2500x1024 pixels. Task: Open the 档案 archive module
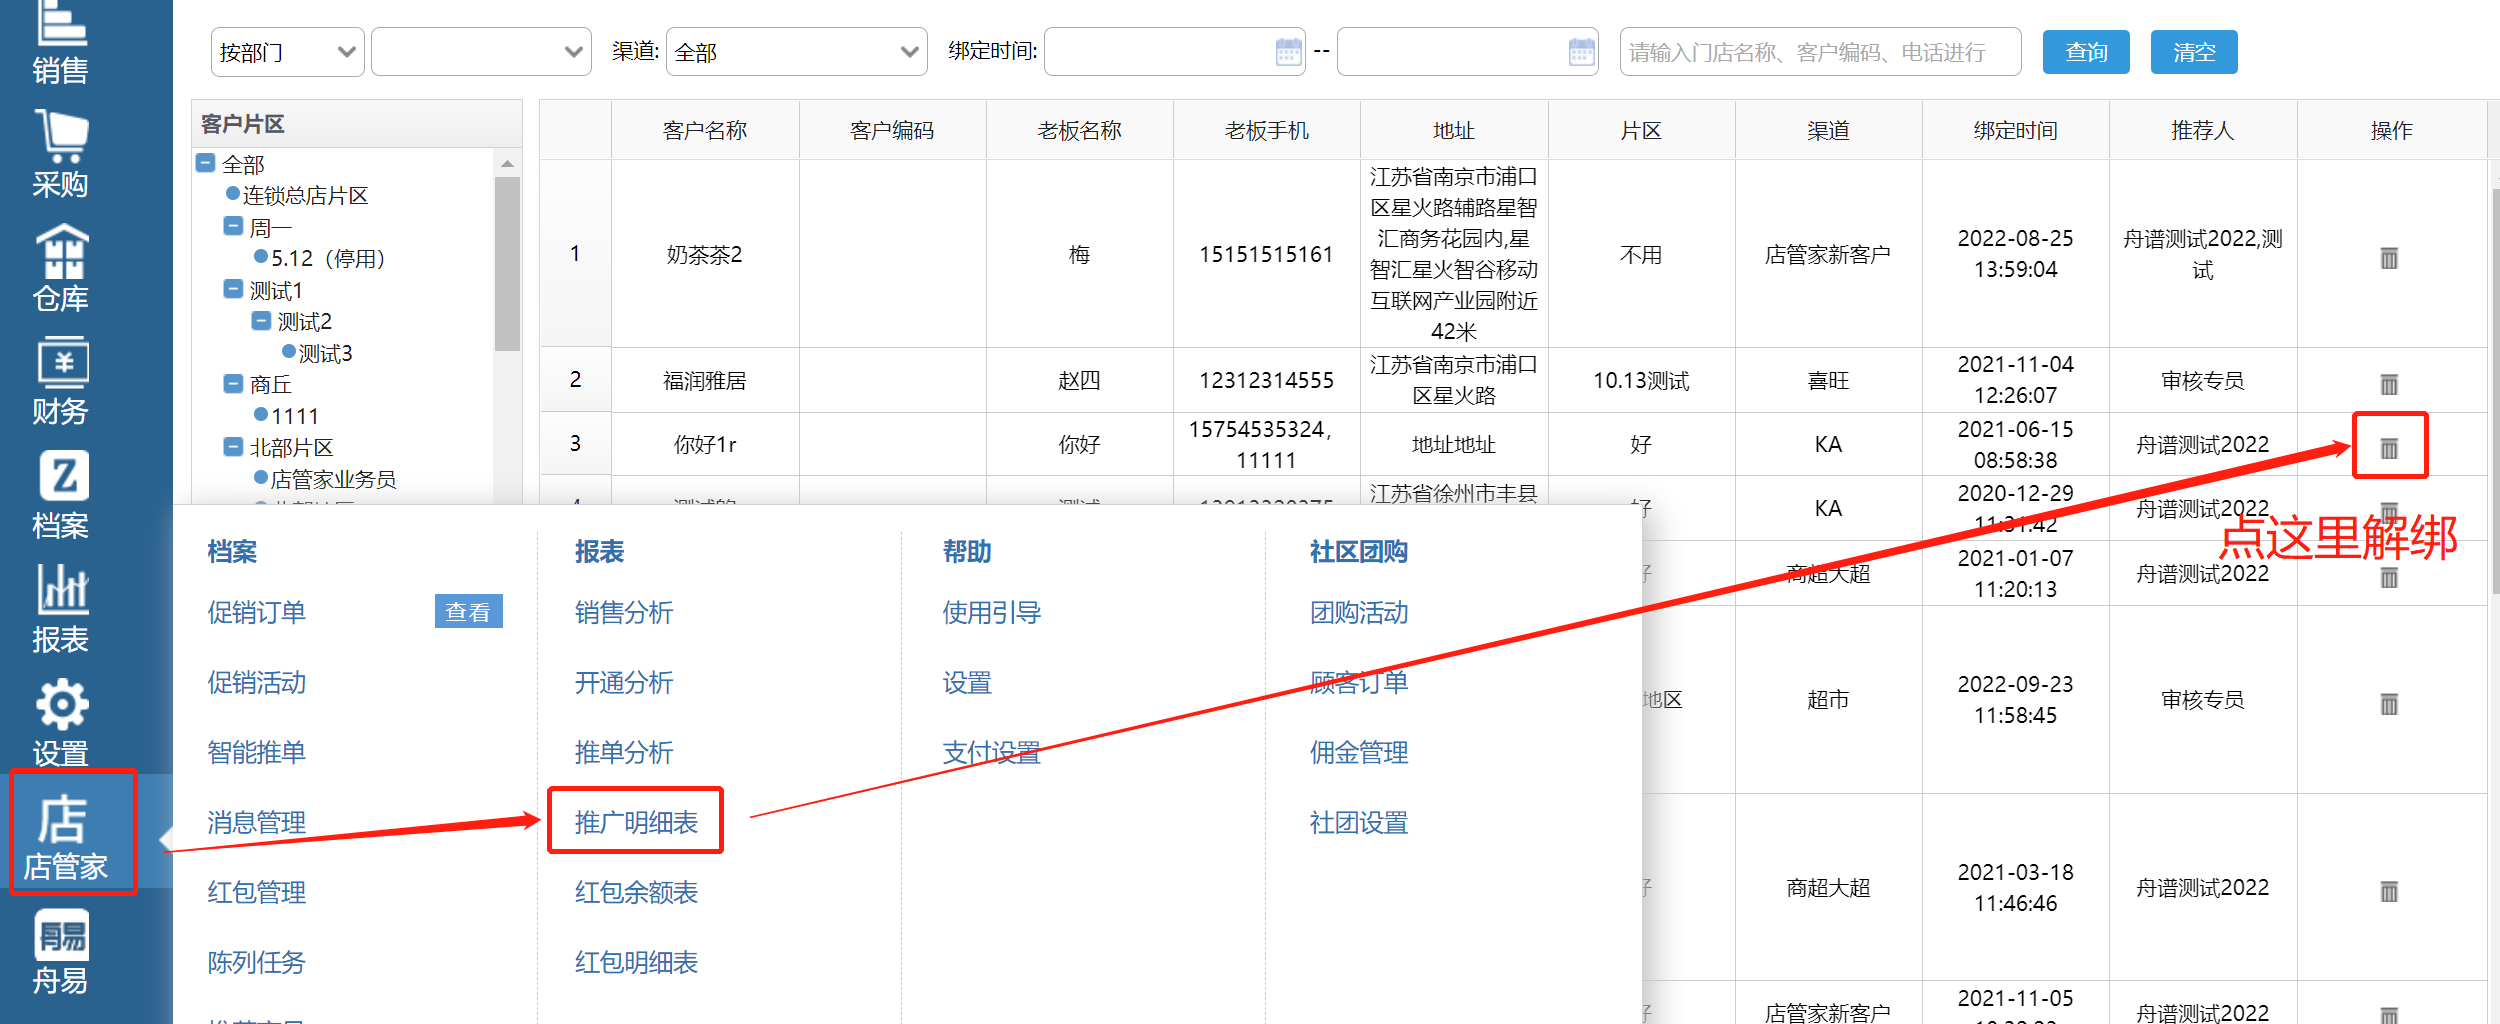(x=60, y=496)
